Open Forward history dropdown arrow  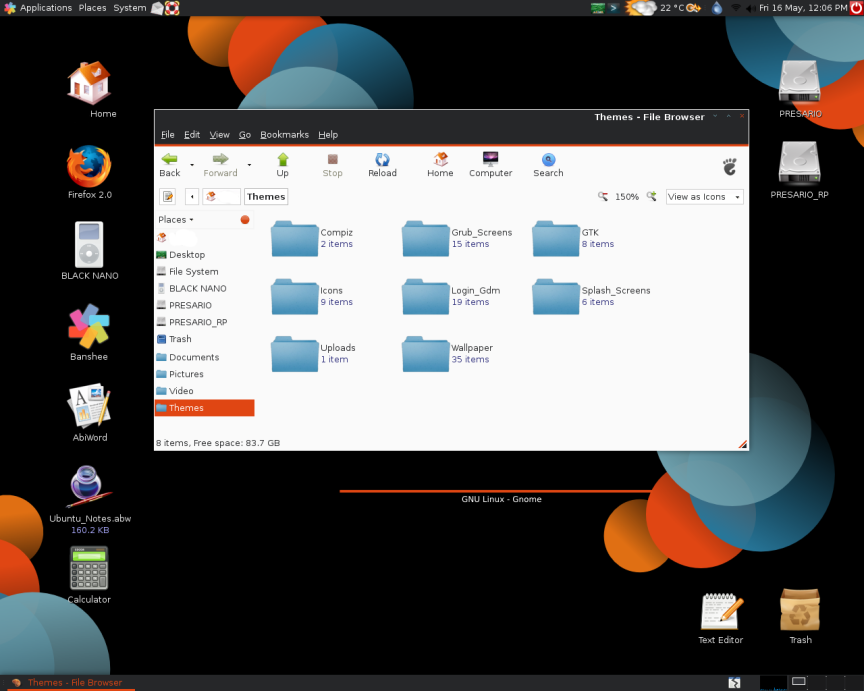click(x=249, y=165)
